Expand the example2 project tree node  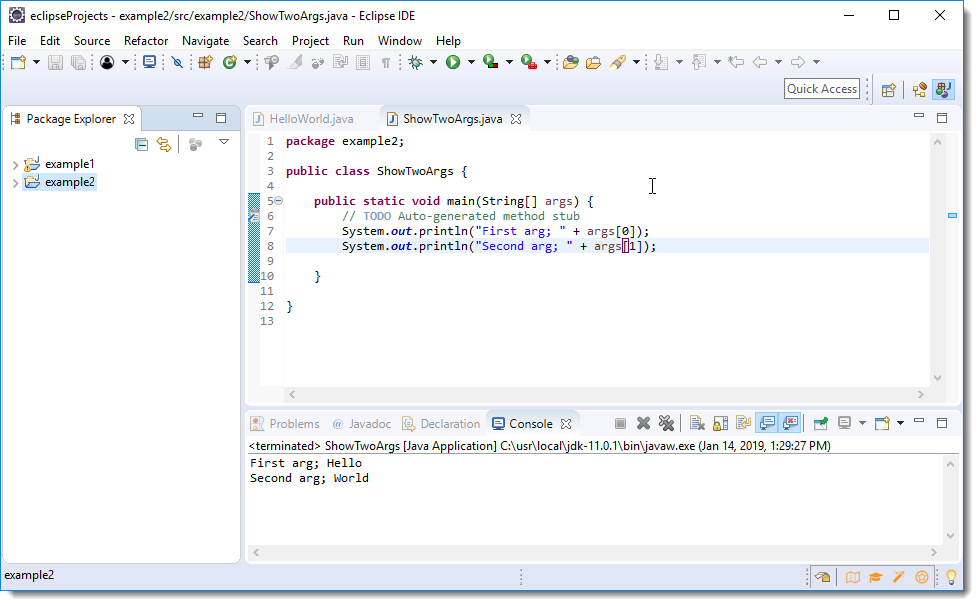click(x=15, y=183)
